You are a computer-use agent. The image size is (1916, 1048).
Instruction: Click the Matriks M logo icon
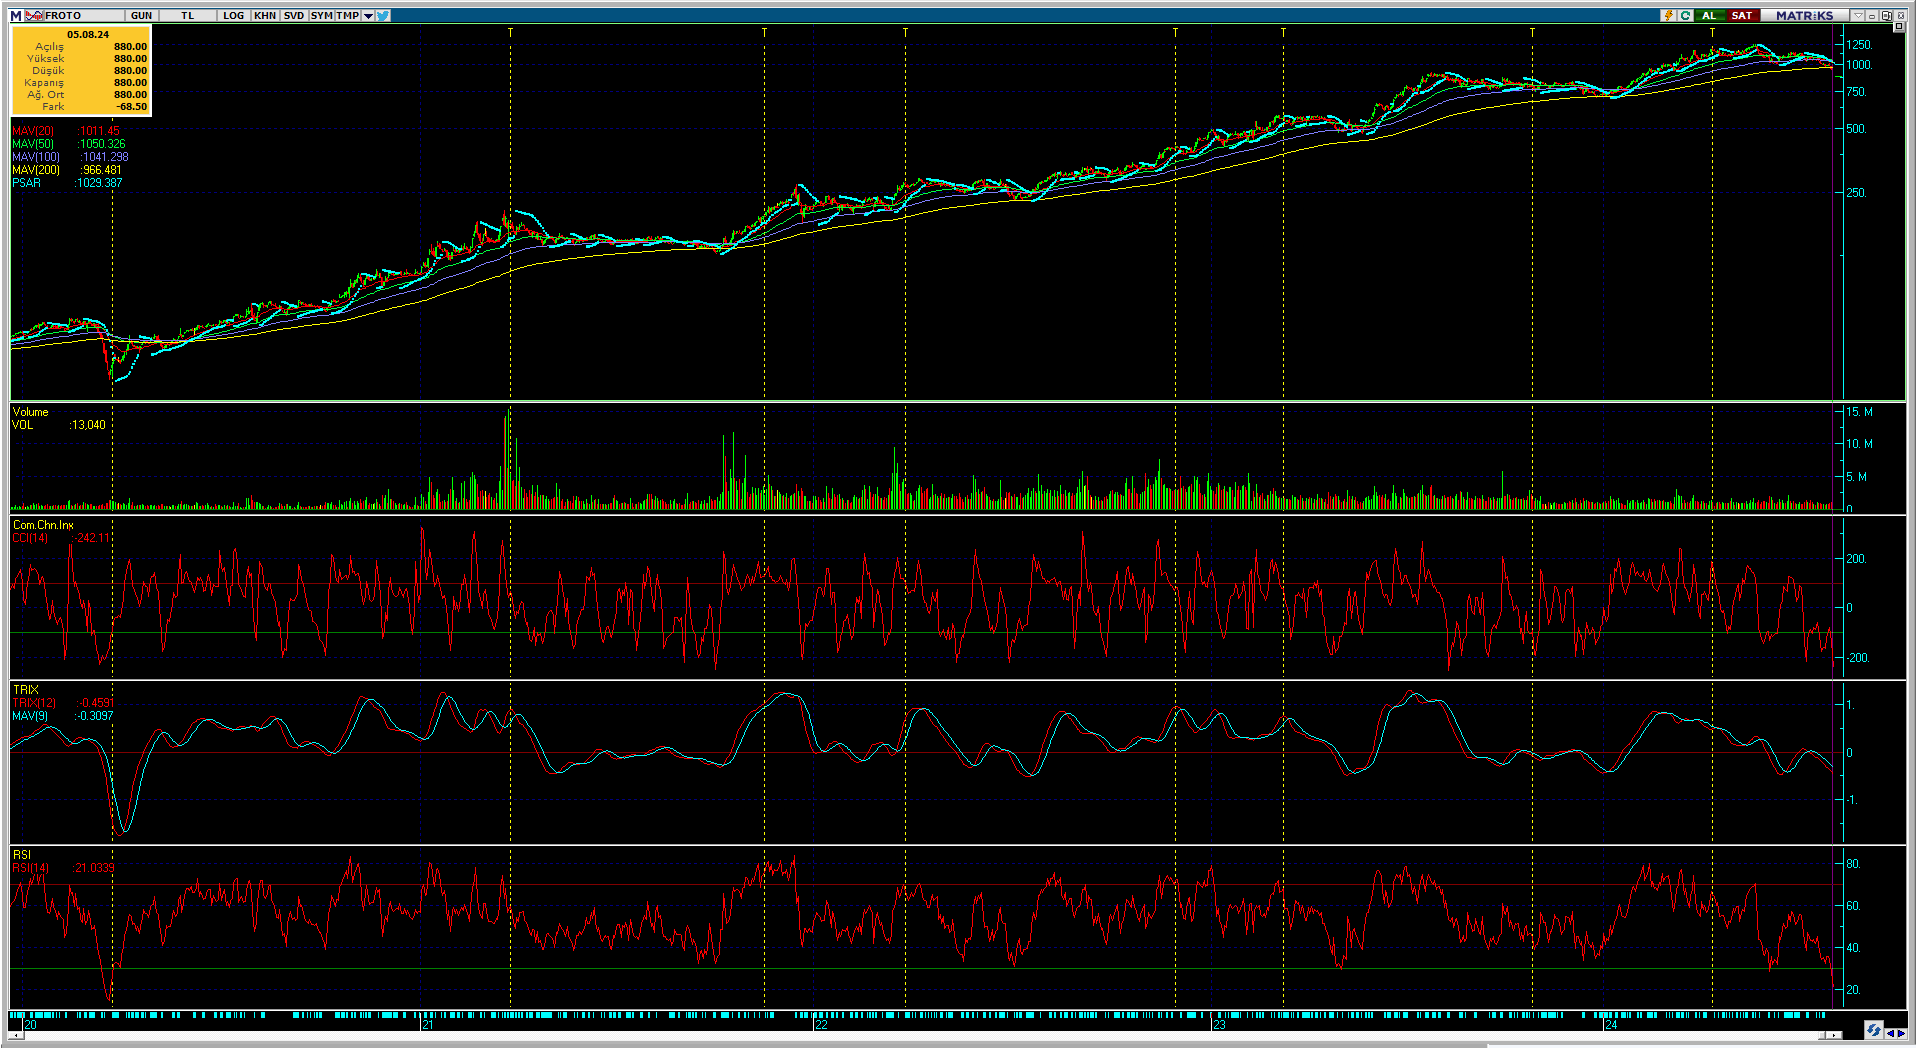(15, 15)
